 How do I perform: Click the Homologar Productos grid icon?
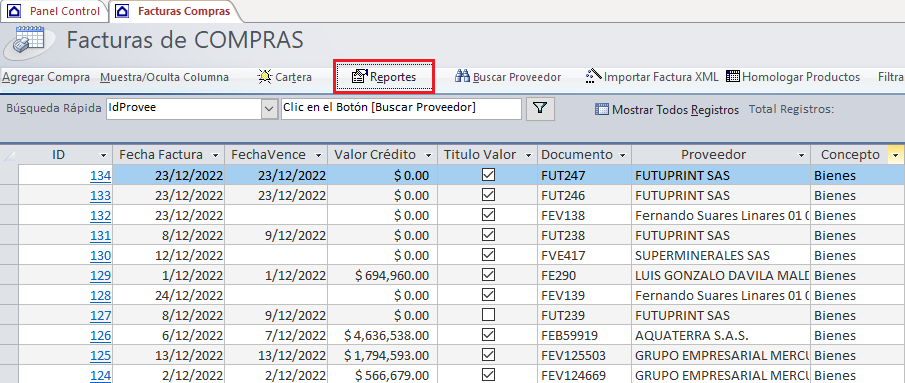[732, 77]
